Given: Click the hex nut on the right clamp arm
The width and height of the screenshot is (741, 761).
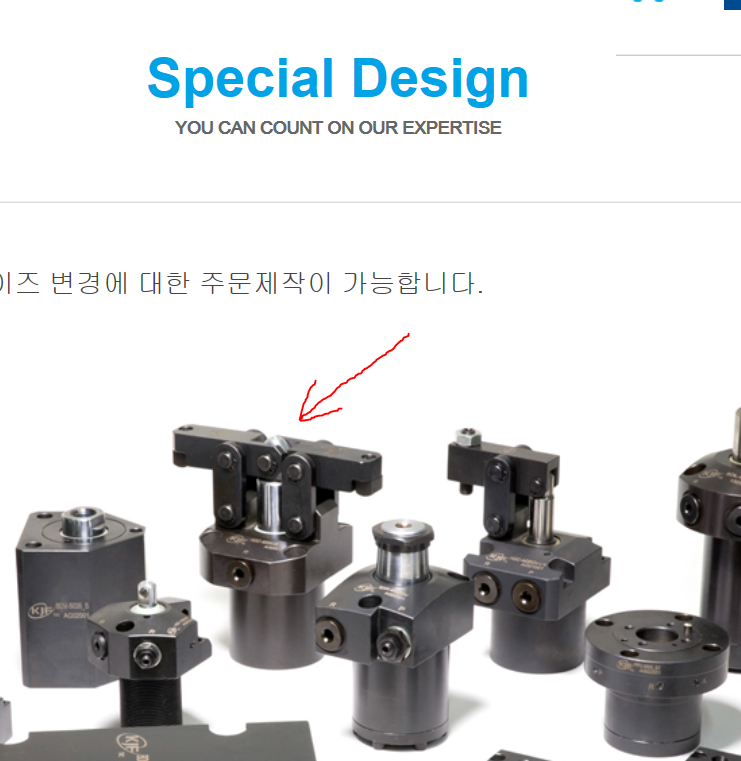Looking at the screenshot, I should (468, 437).
